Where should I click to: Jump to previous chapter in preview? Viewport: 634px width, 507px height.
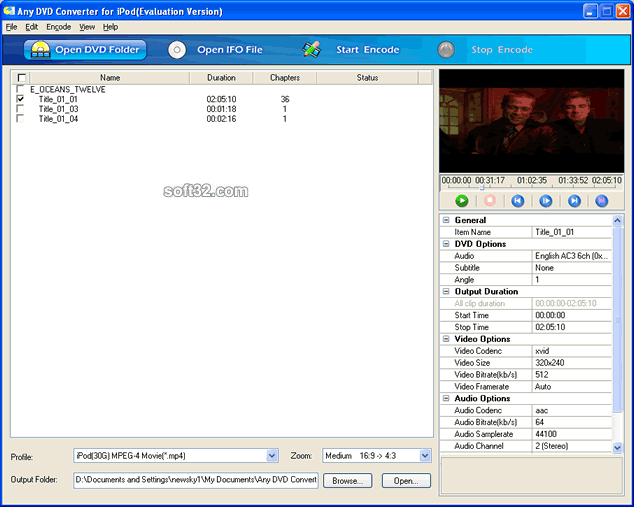[x=518, y=201]
